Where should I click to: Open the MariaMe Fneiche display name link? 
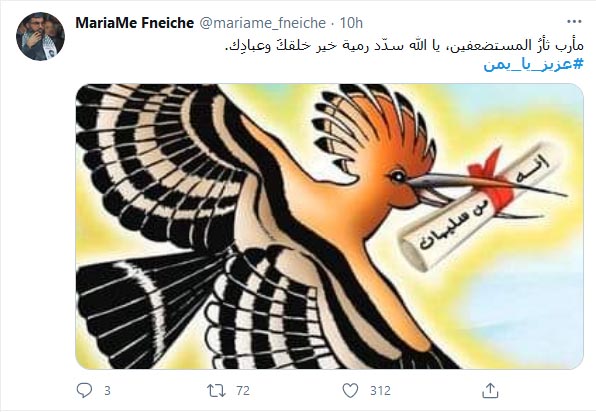pyautogui.click(x=135, y=23)
